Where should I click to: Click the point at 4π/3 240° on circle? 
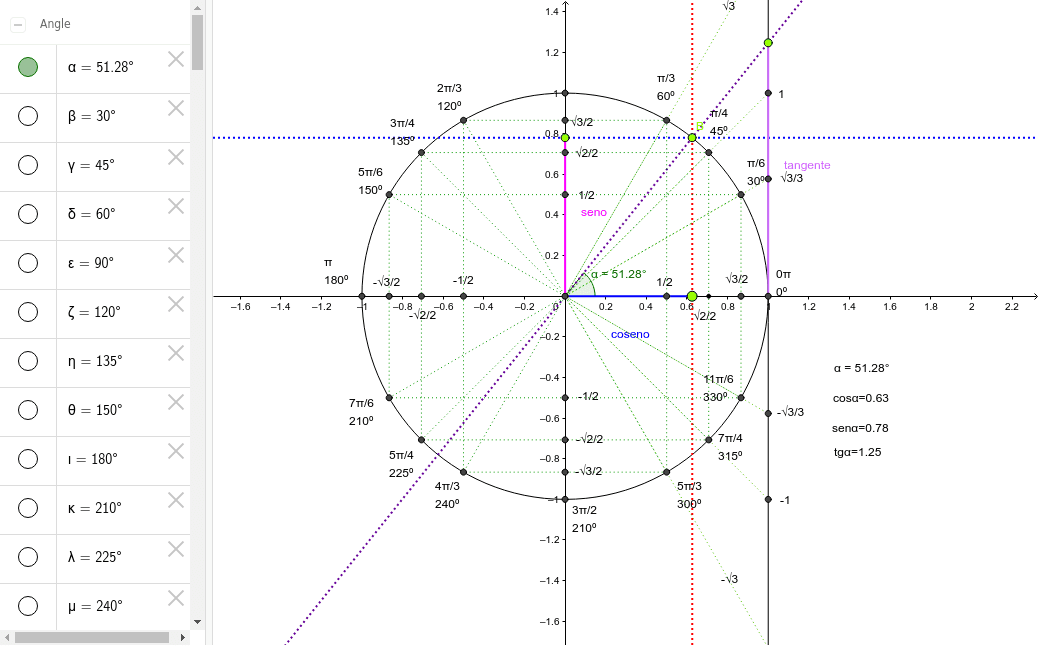pyautogui.click(x=464, y=472)
